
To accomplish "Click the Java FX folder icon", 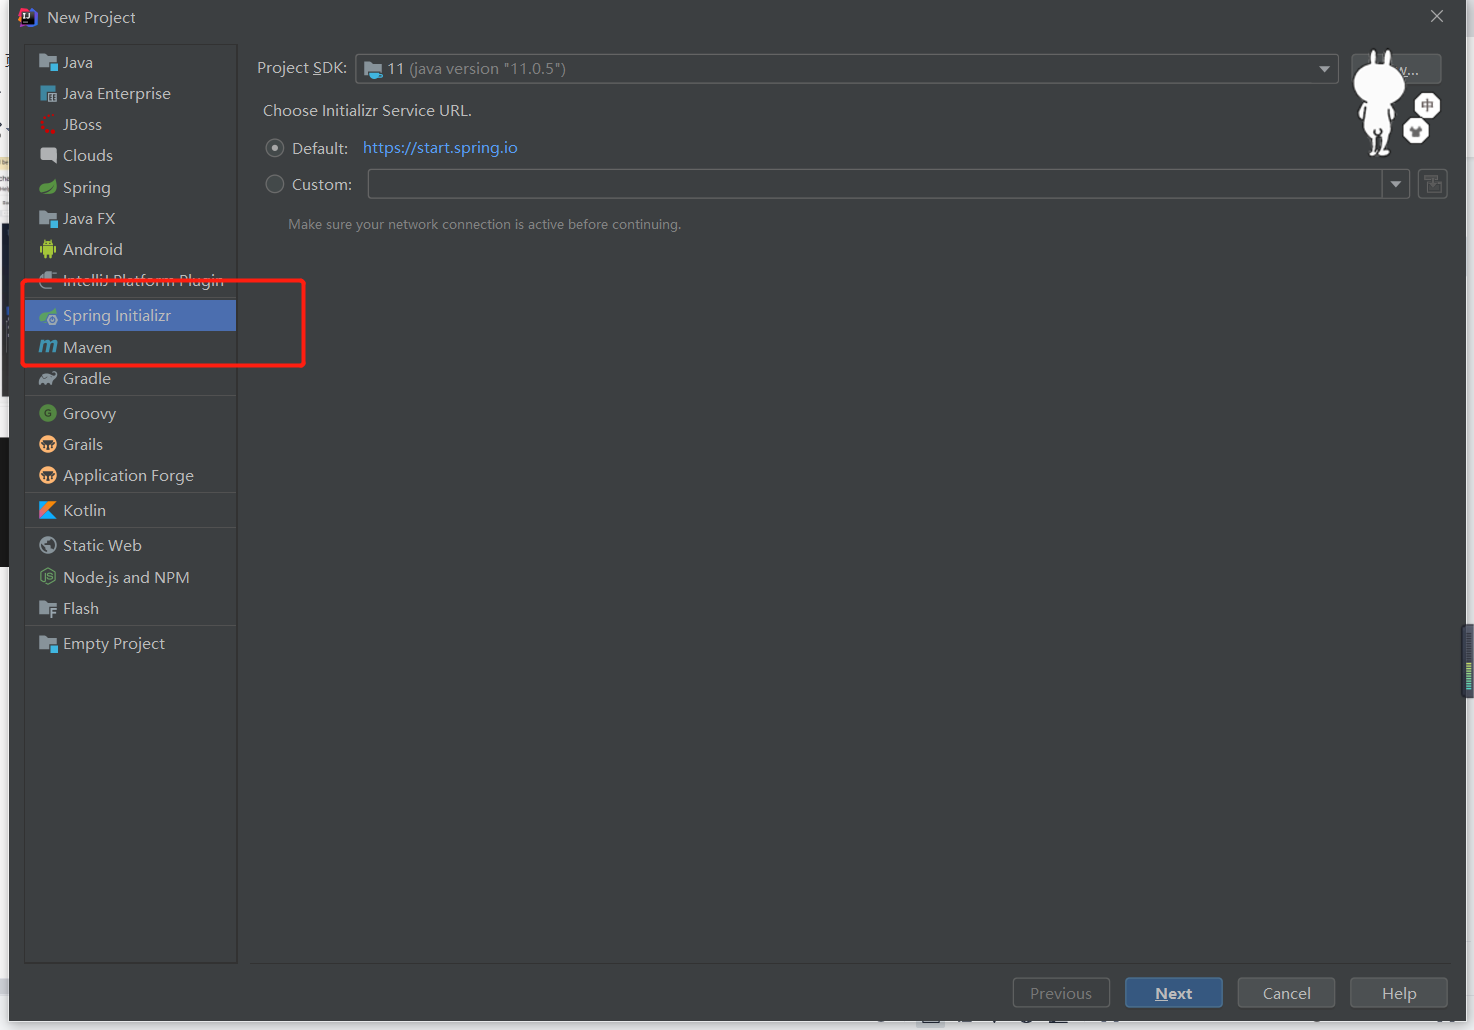I will pyautogui.click(x=48, y=218).
